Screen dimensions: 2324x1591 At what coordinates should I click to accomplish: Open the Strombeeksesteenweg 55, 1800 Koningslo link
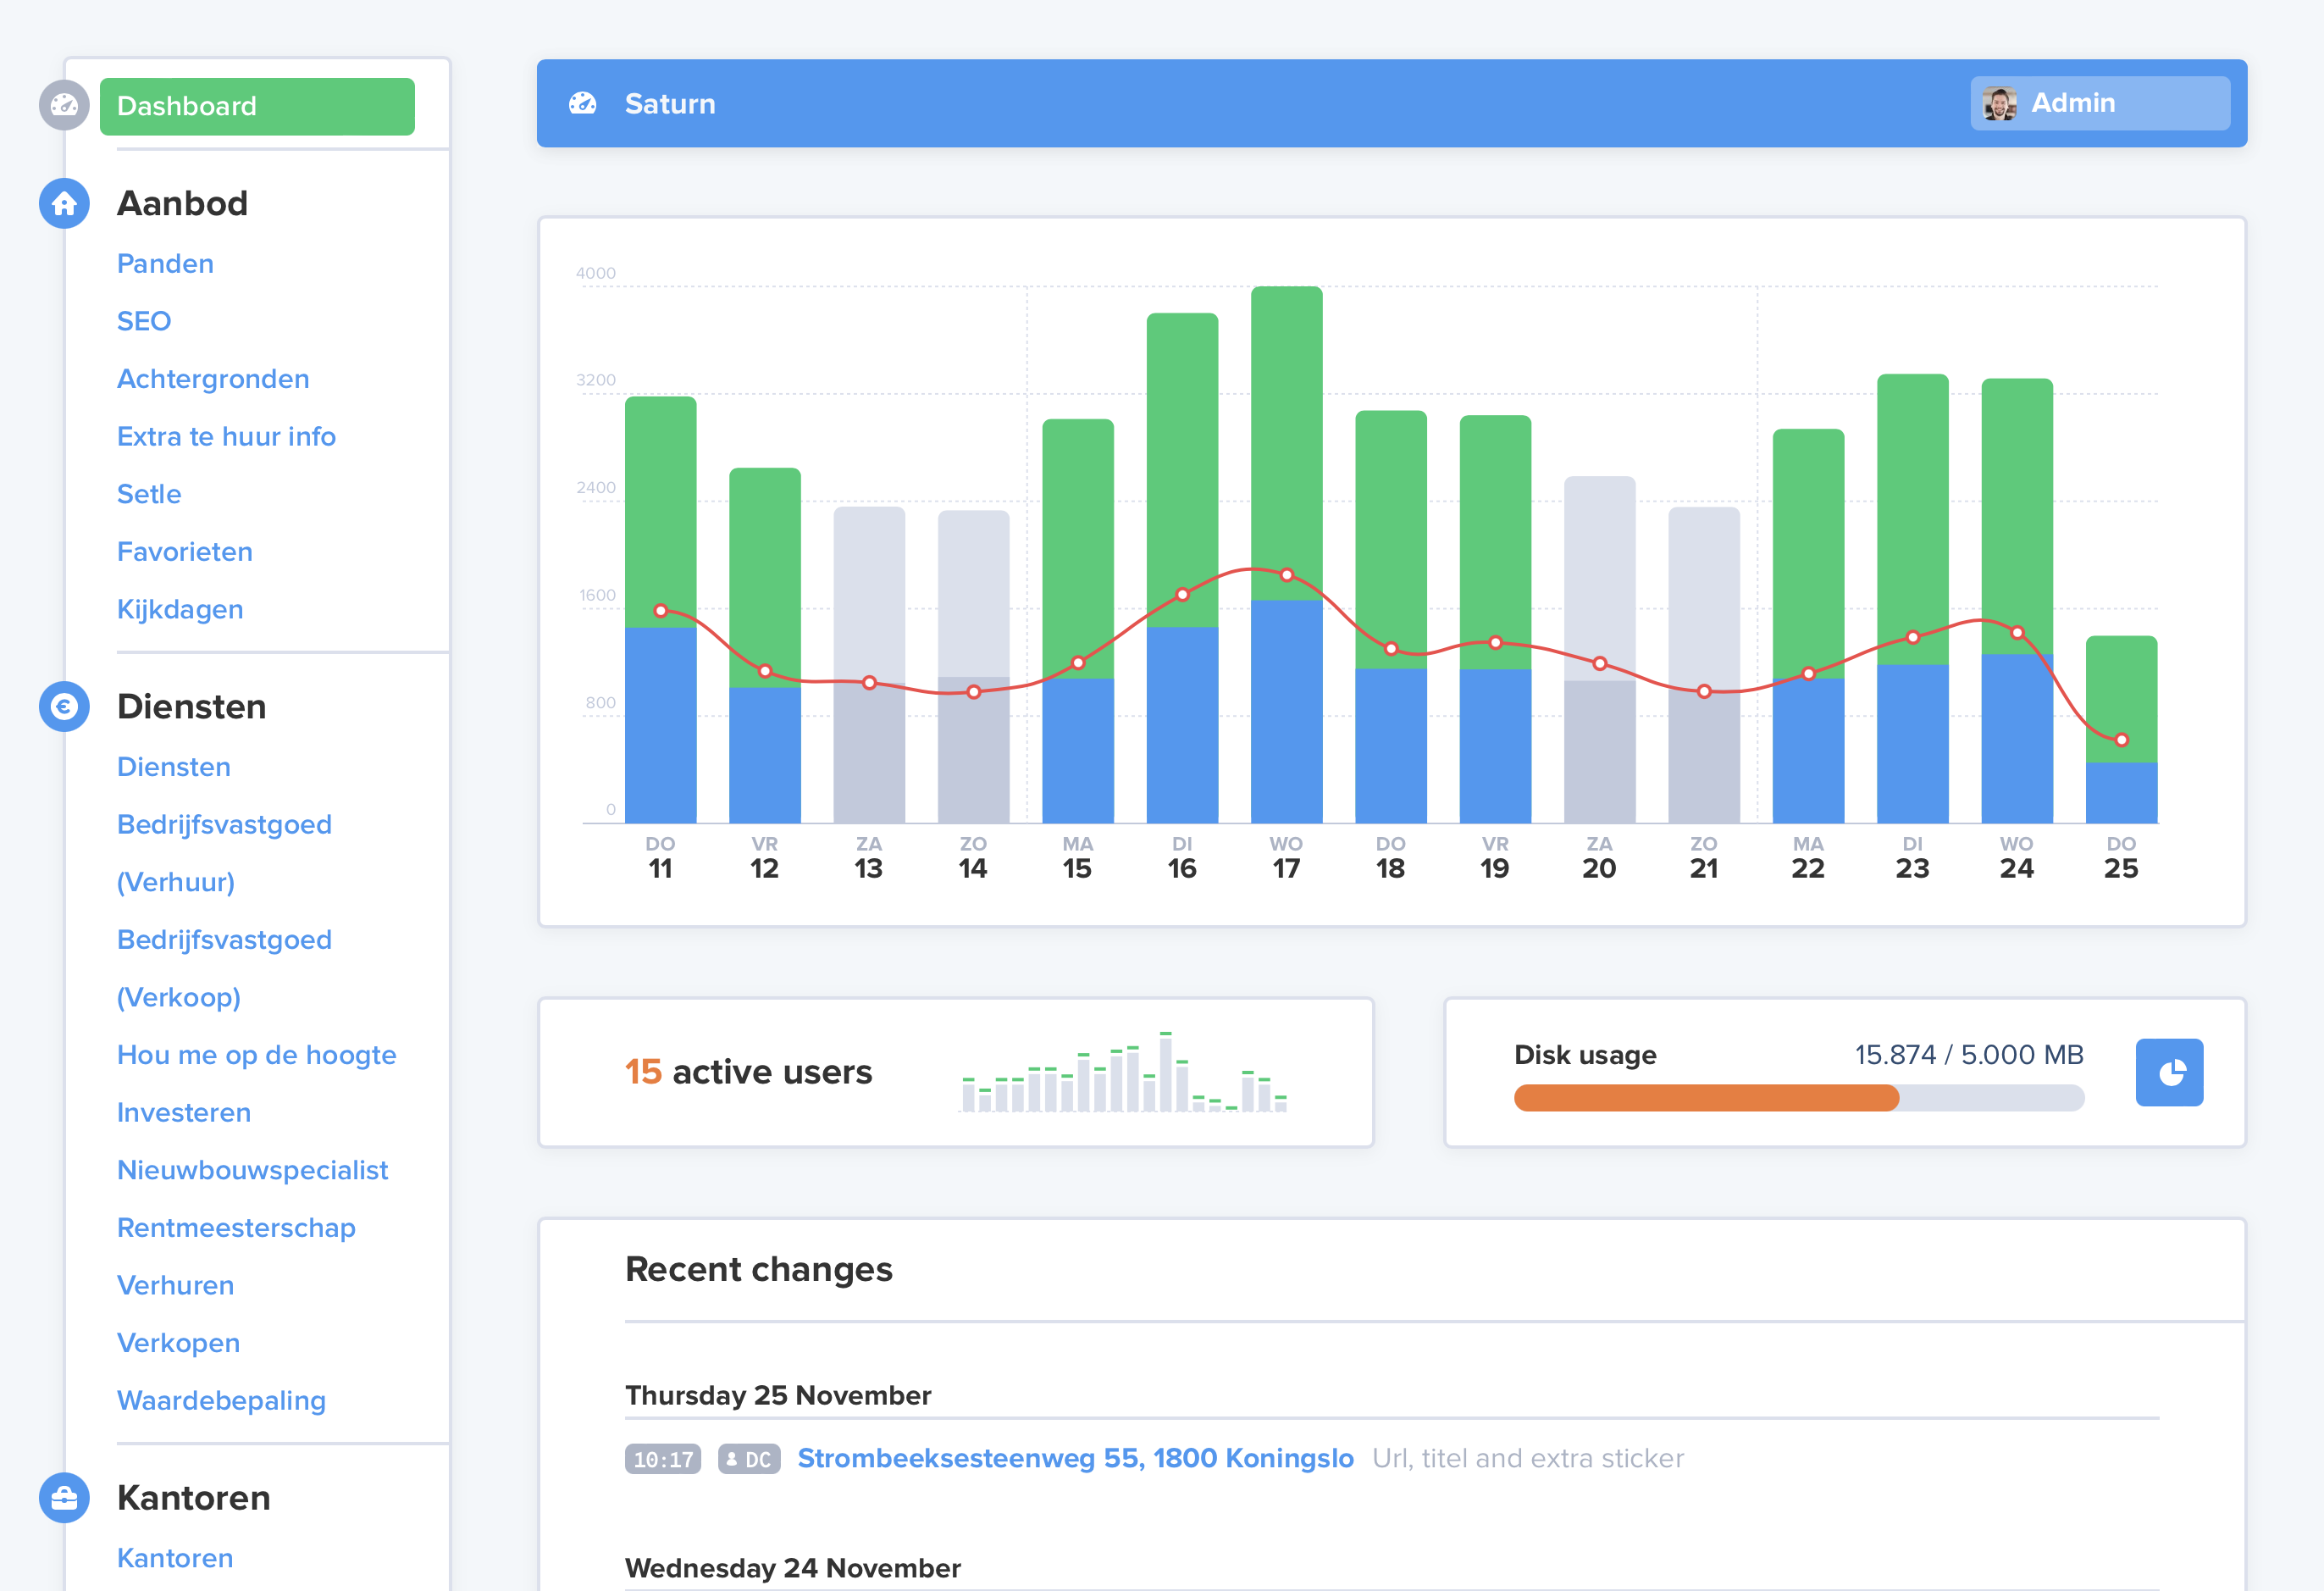(1075, 1458)
